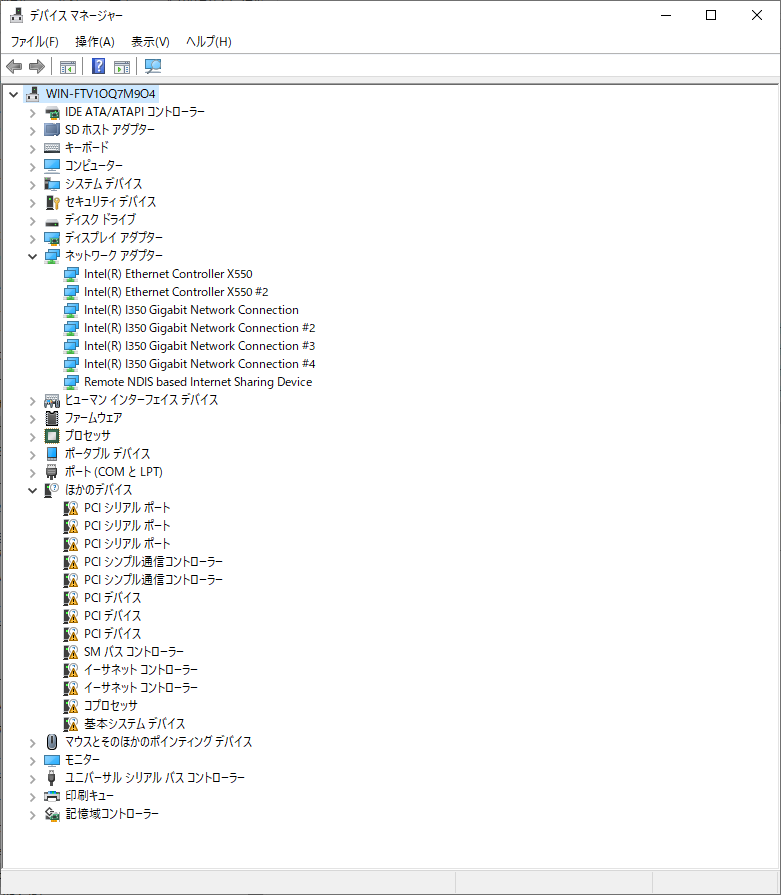Click the 印刷キュー printer icon
This screenshot has height=895, width=781.
[x=52, y=796]
